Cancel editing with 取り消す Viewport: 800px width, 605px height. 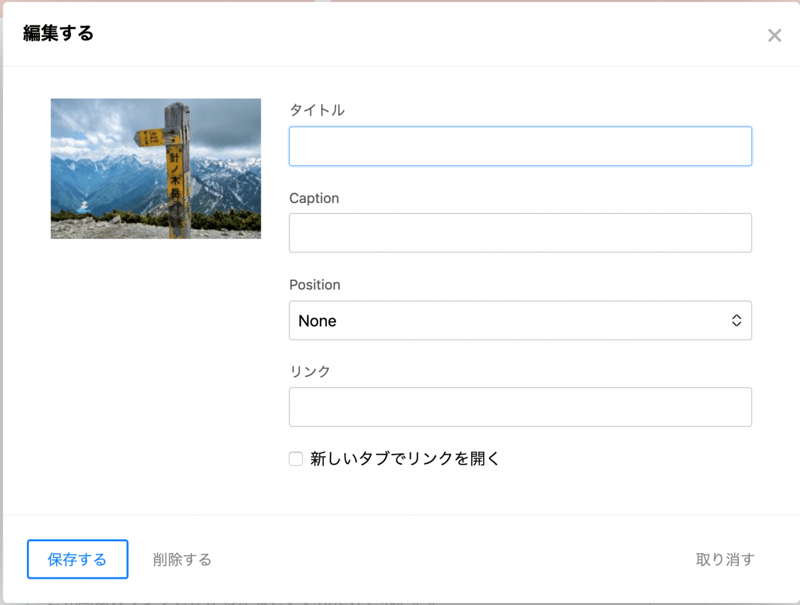coord(725,559)
